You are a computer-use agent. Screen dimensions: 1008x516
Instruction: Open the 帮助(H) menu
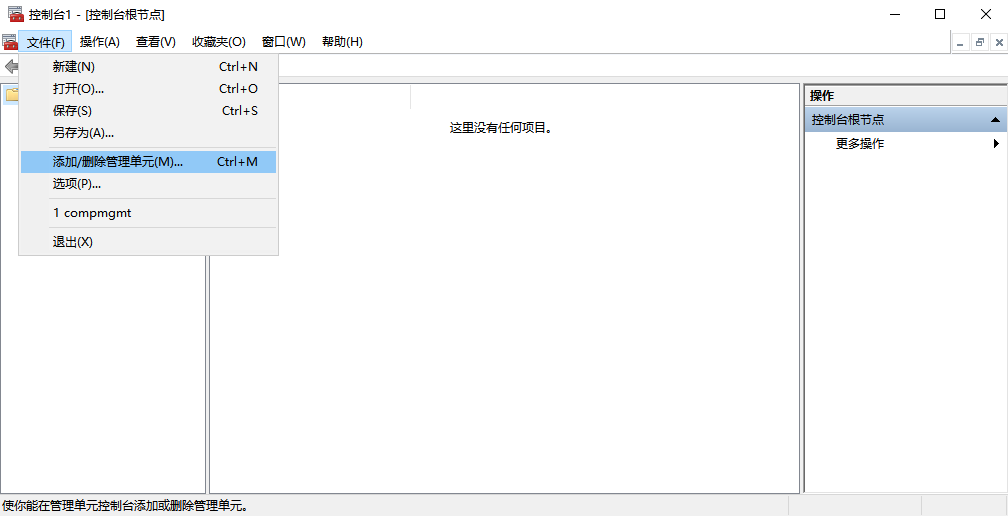(x=342, y=42)
